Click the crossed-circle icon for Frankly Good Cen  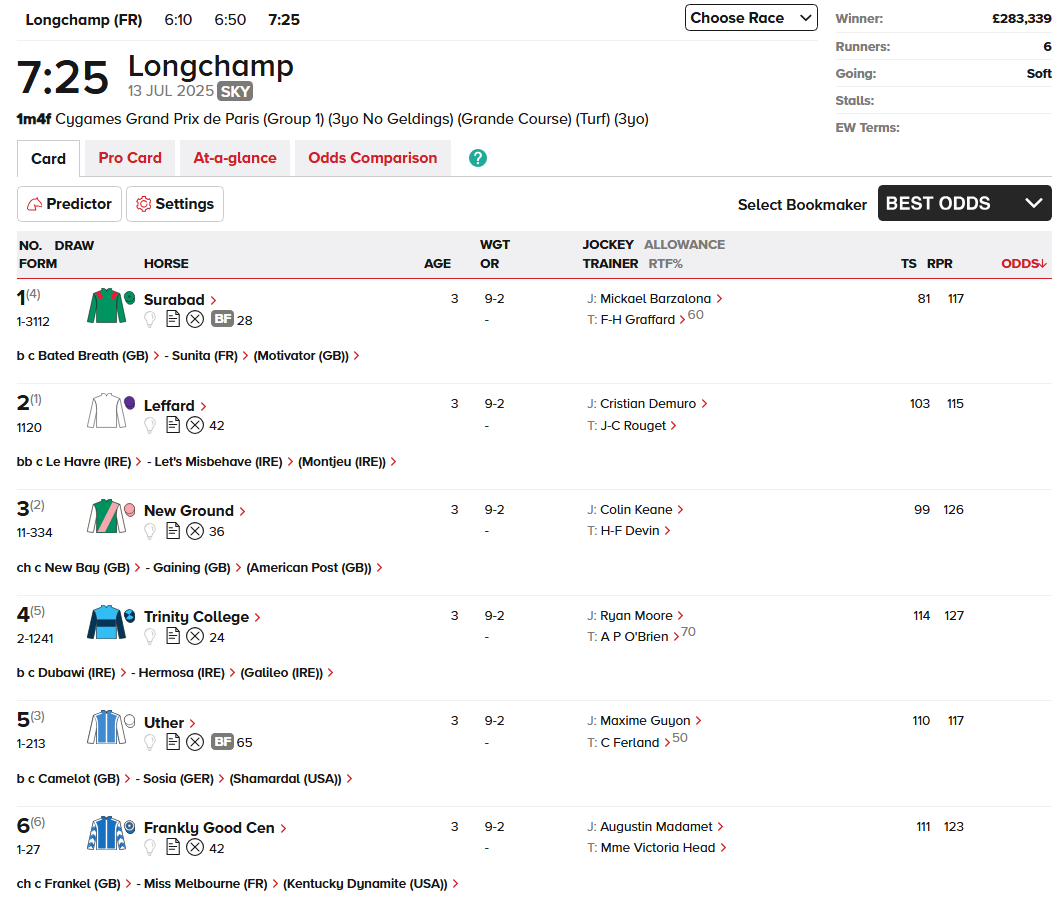195,848
